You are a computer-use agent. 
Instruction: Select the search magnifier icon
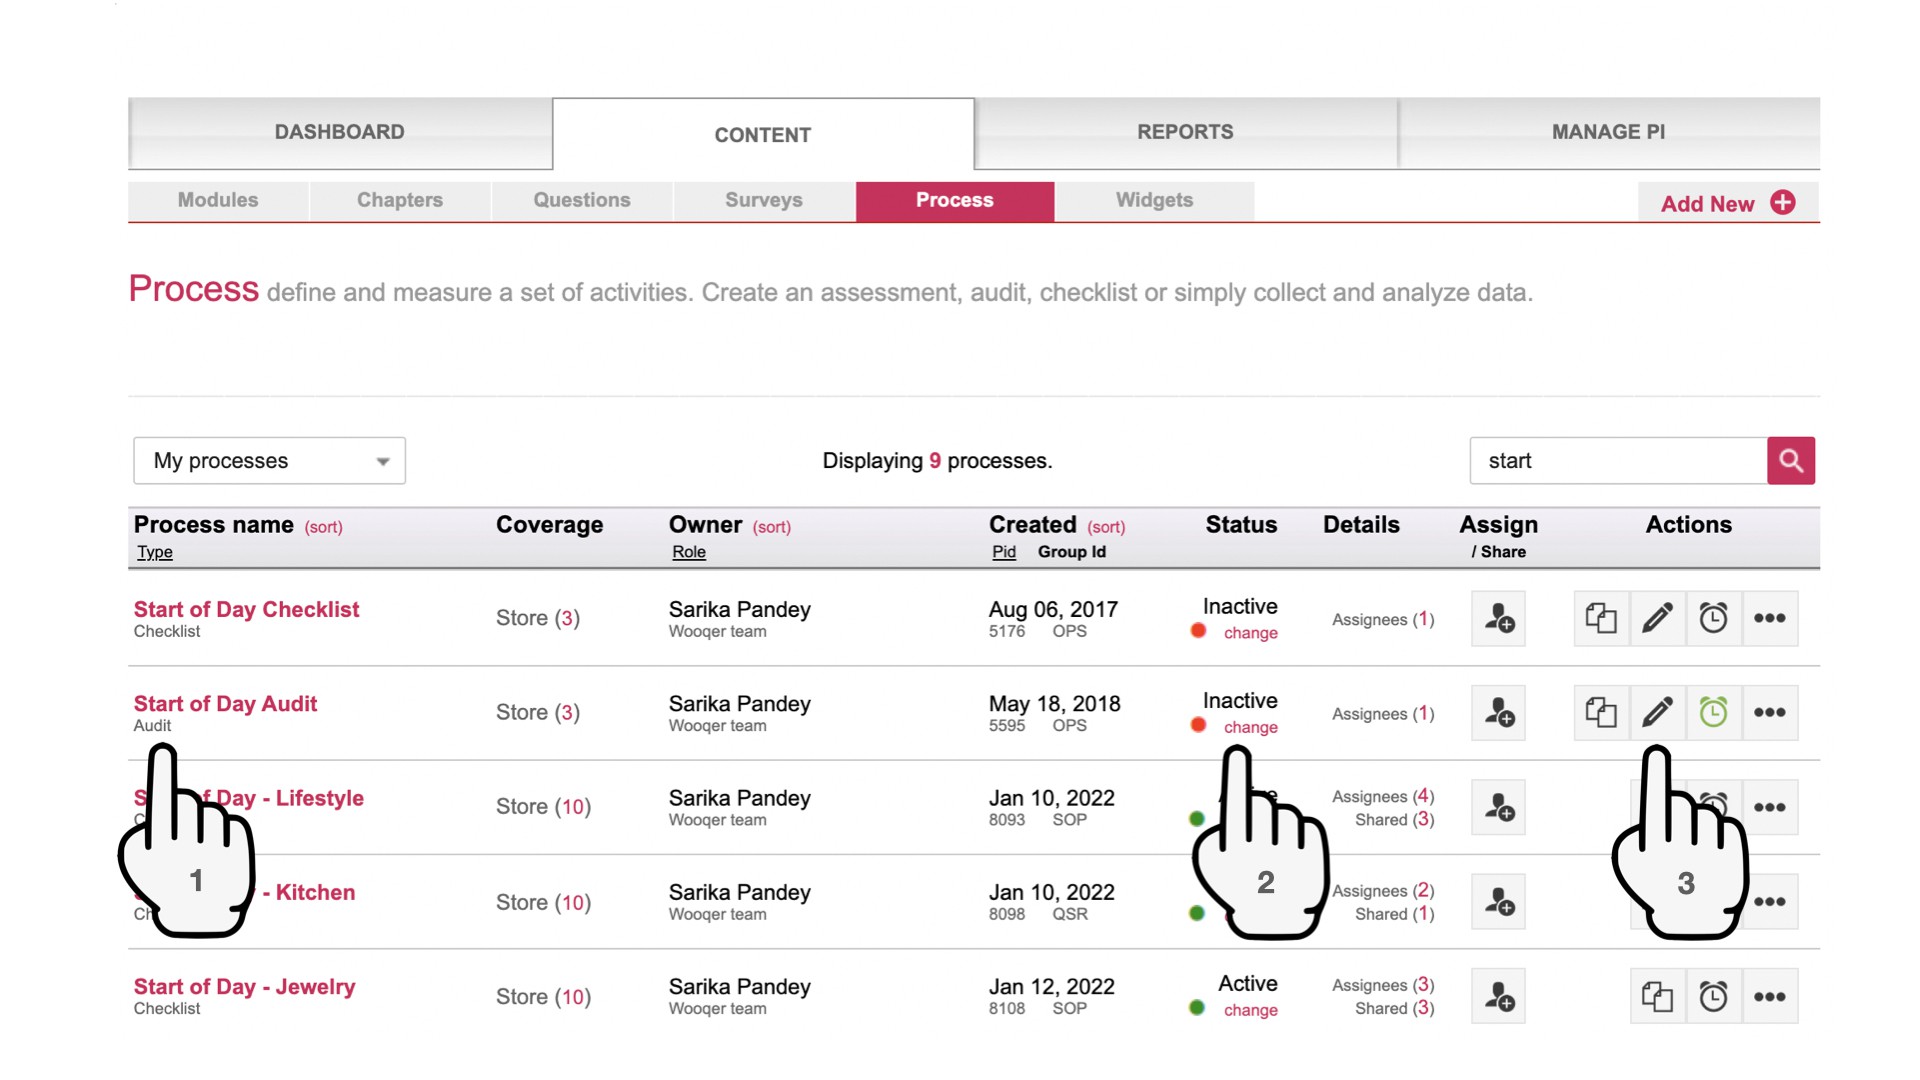point(1790,461)
